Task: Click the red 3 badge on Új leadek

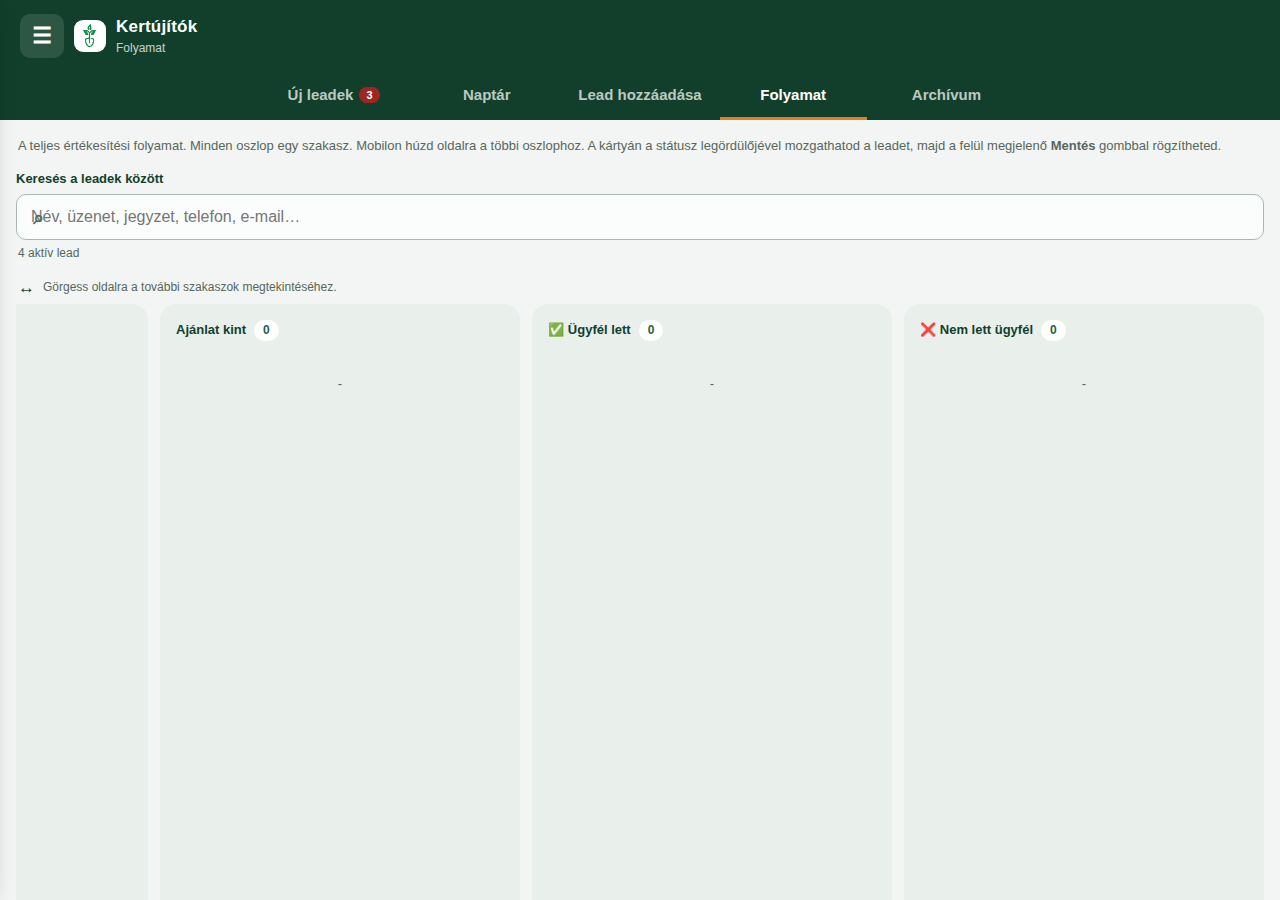Action: (x=369, y=95)
